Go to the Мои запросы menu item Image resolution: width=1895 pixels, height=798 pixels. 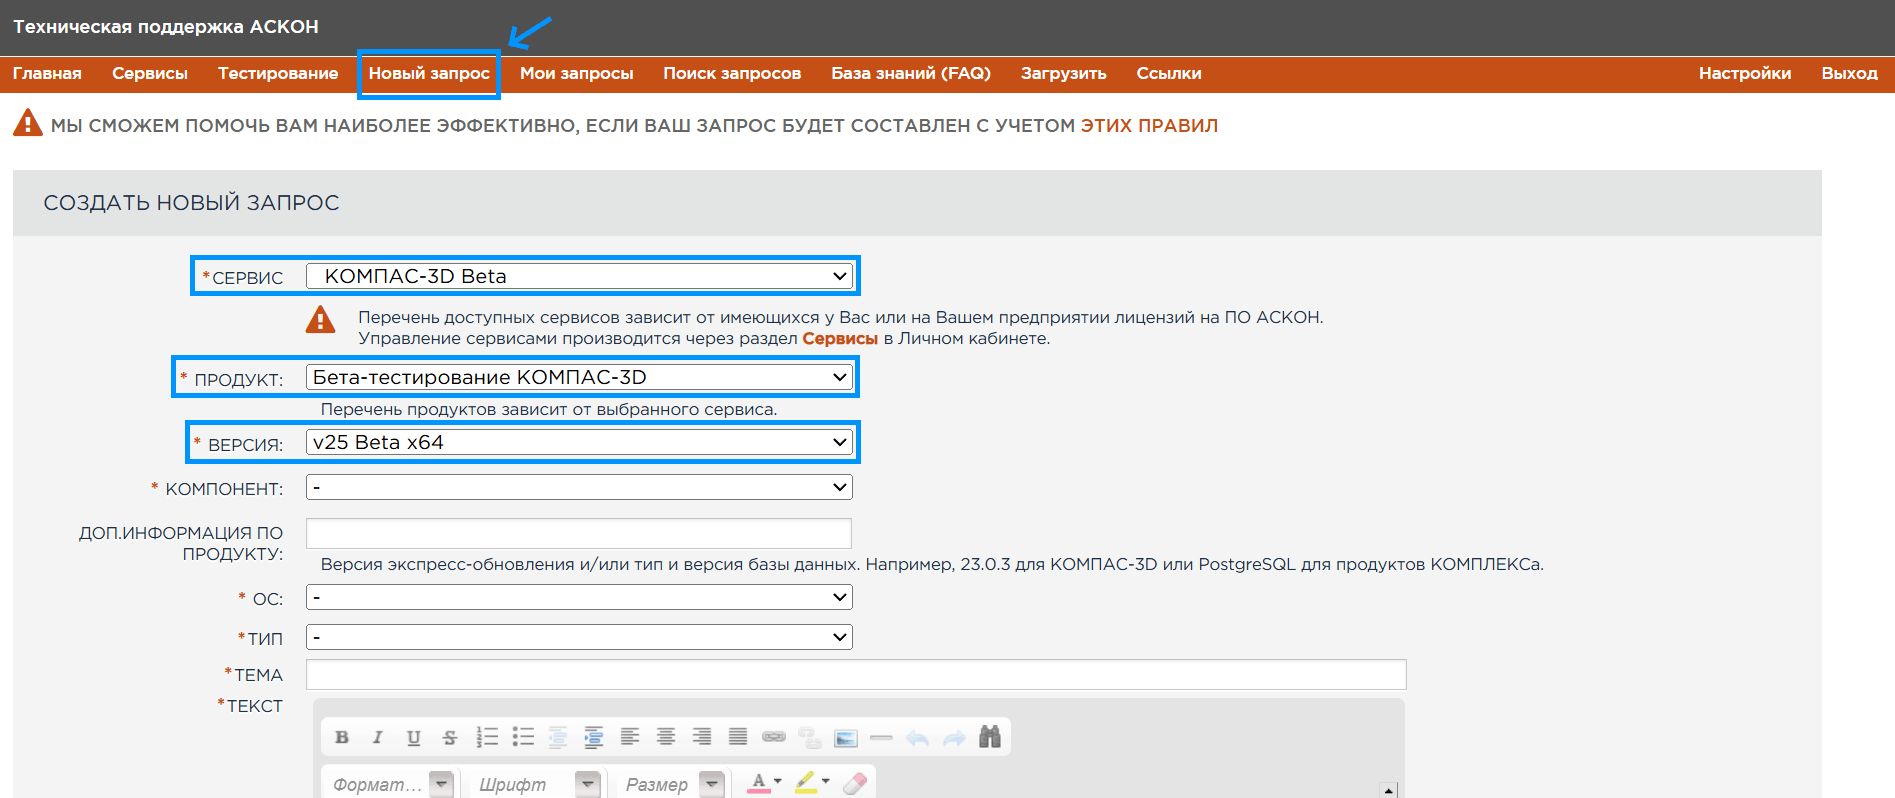(x=576, y=73)
